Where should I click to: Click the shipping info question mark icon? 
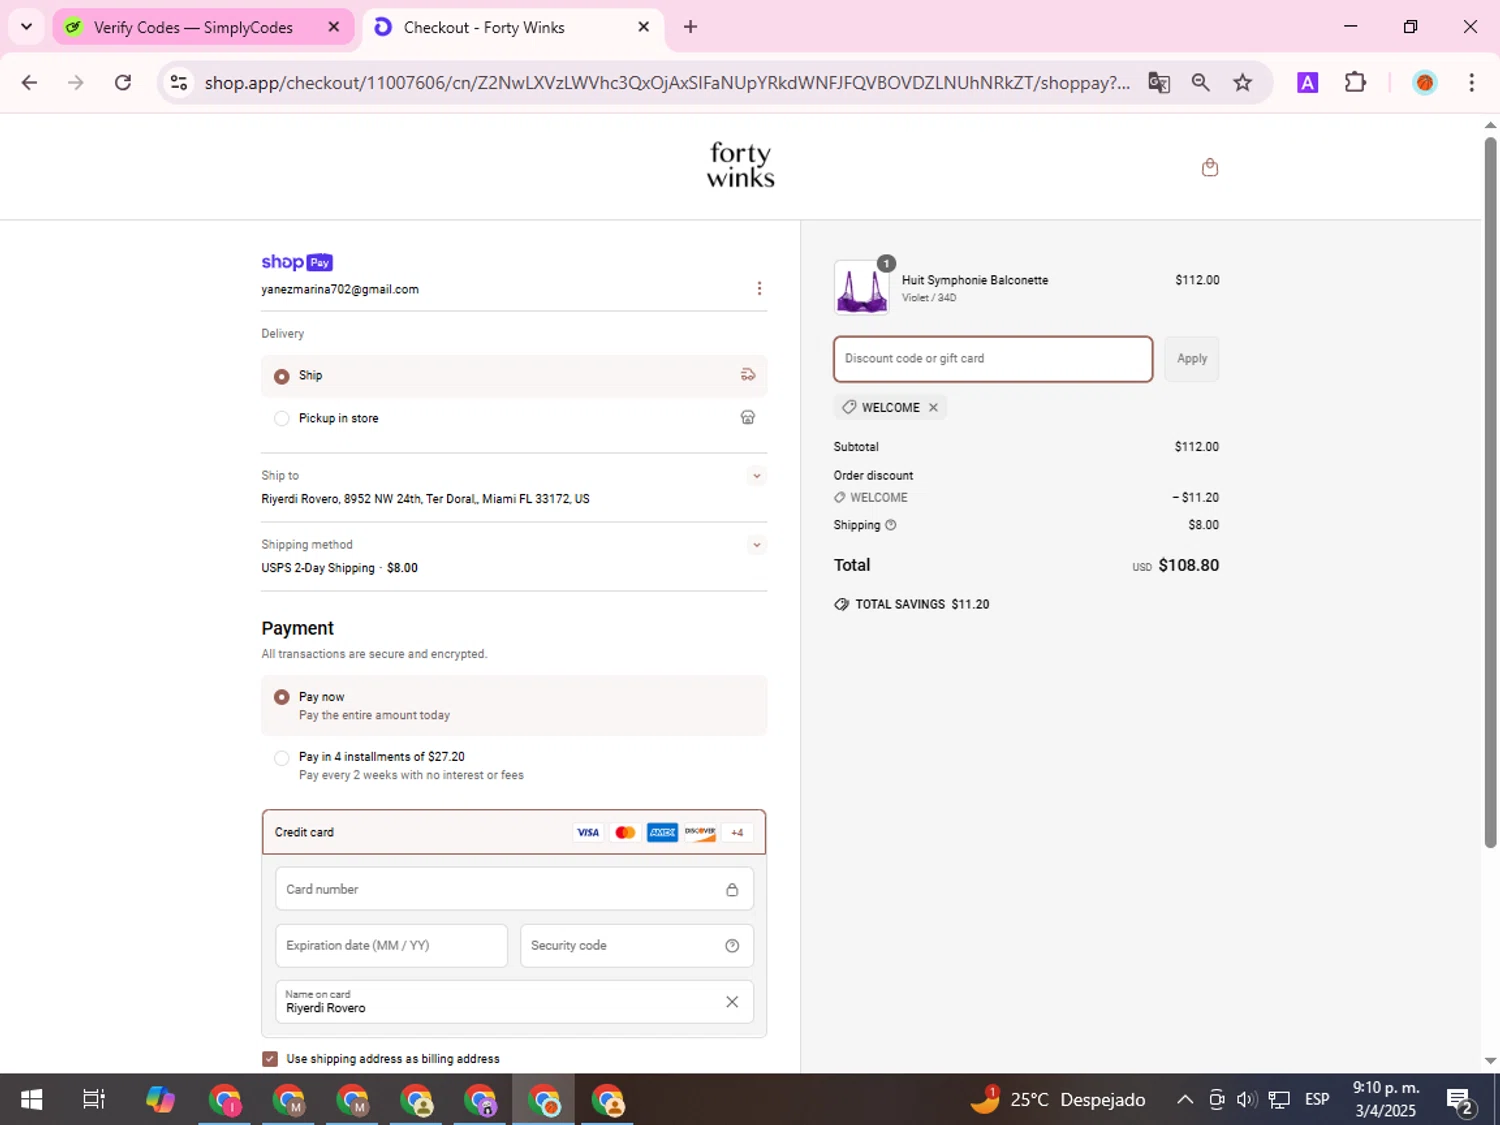pyautogui.click(x=890, y=525)
